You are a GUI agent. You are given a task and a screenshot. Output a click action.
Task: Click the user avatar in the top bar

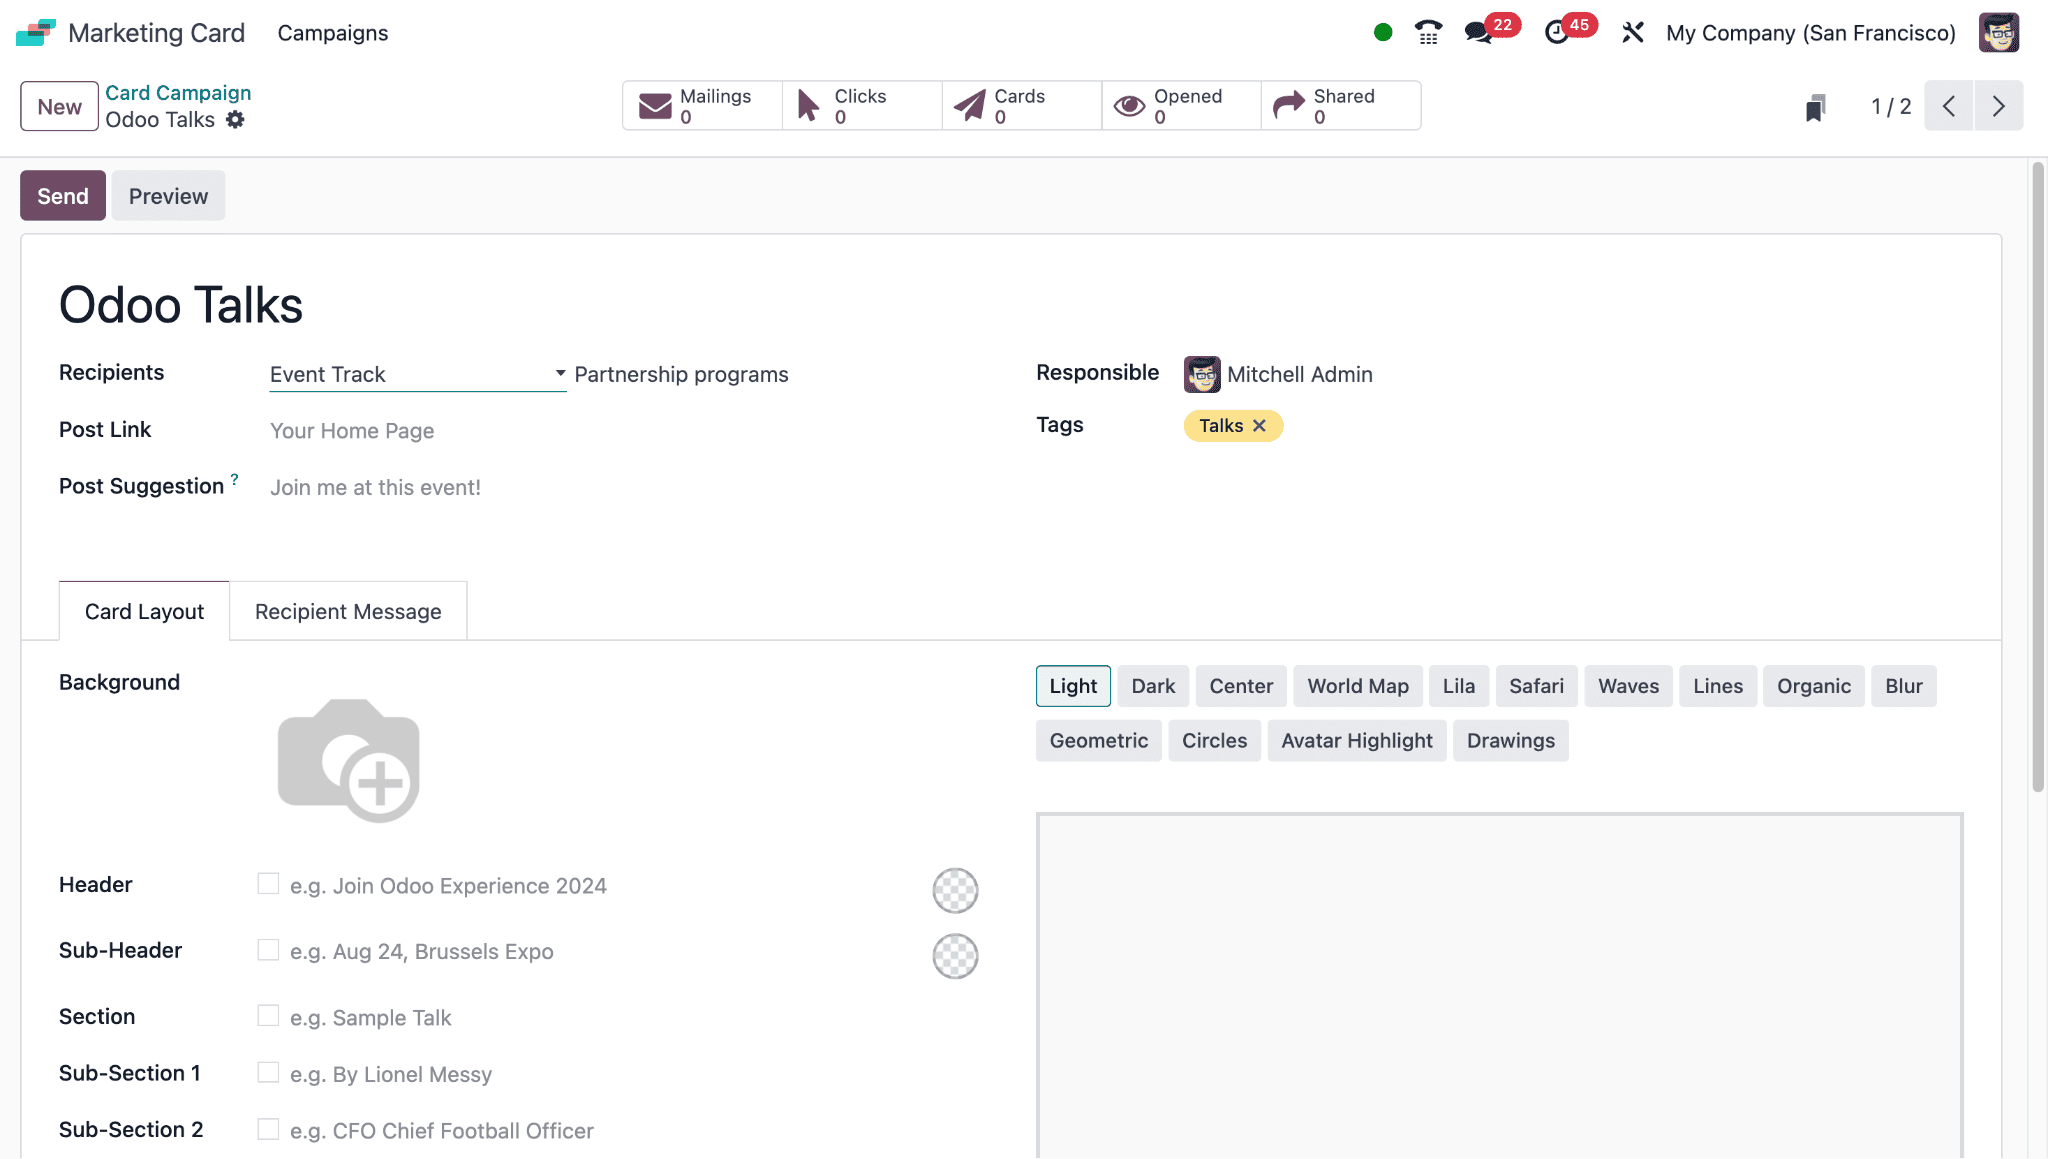[1999, 33]
